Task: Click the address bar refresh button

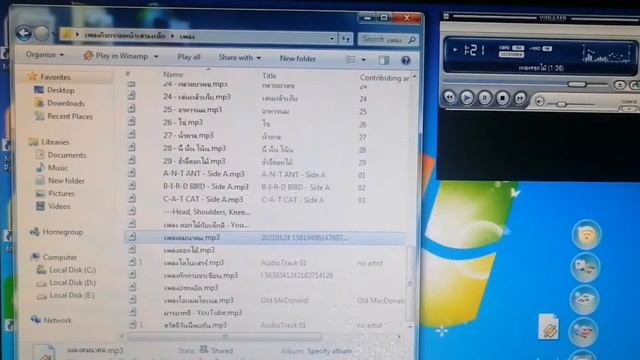Action: [x=346, y=39]
